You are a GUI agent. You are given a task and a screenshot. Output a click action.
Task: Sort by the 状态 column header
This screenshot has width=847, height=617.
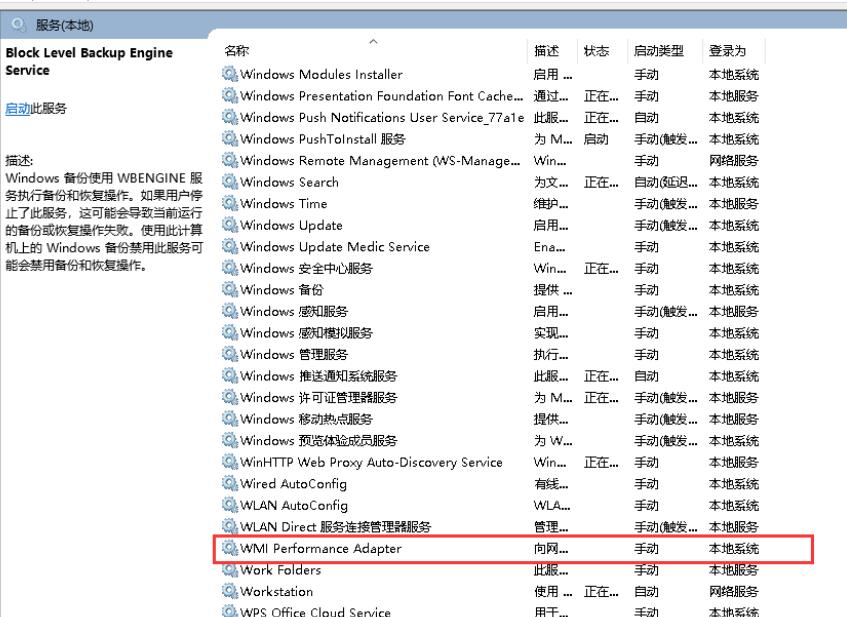(x=596, y=51)
